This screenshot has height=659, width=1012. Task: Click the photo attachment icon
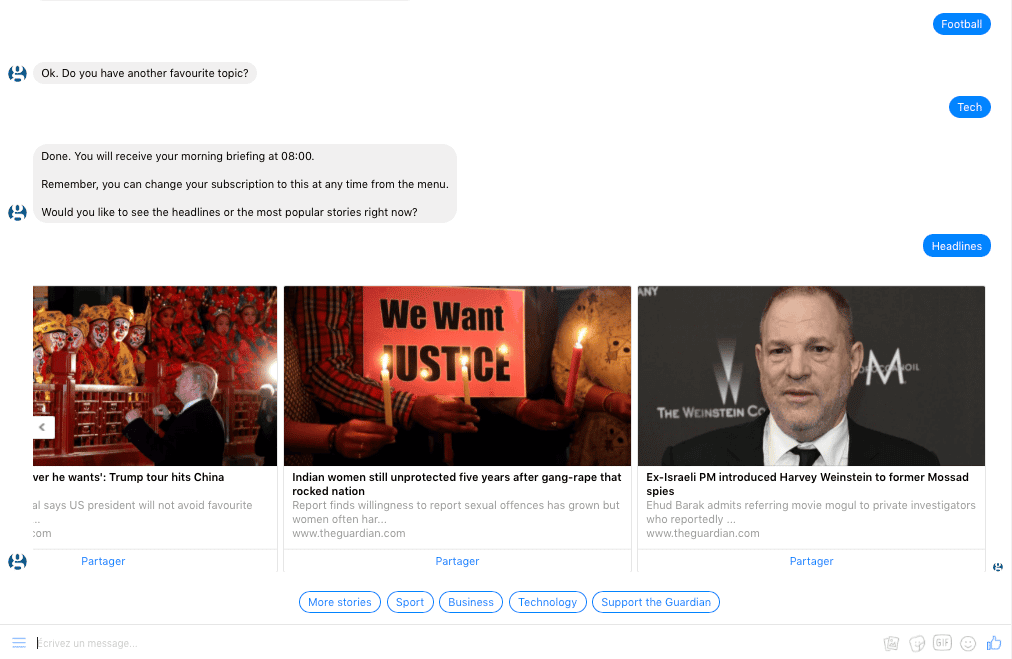[x=891, y=643]
